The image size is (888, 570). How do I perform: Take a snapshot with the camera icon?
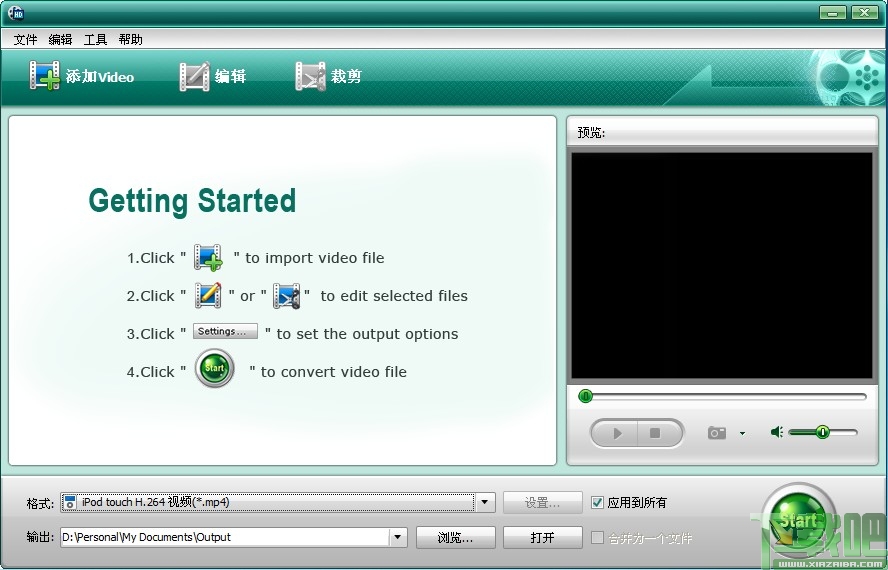(716, 433)
